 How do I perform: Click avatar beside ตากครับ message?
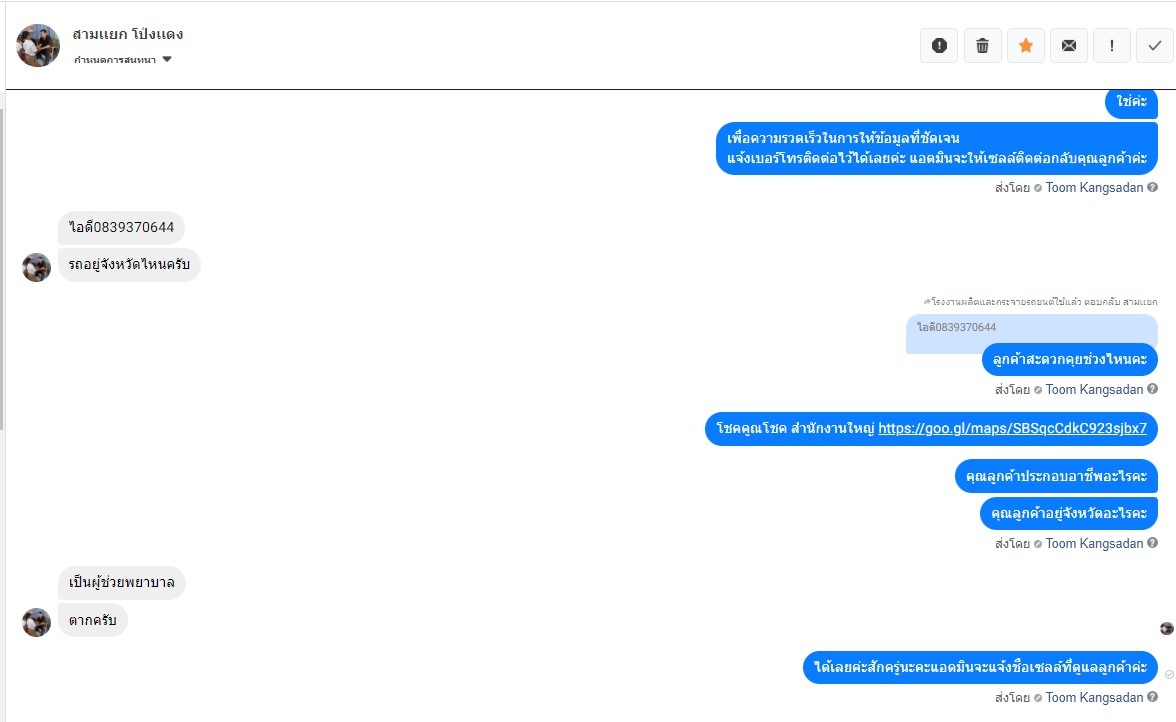click(37, 622)
